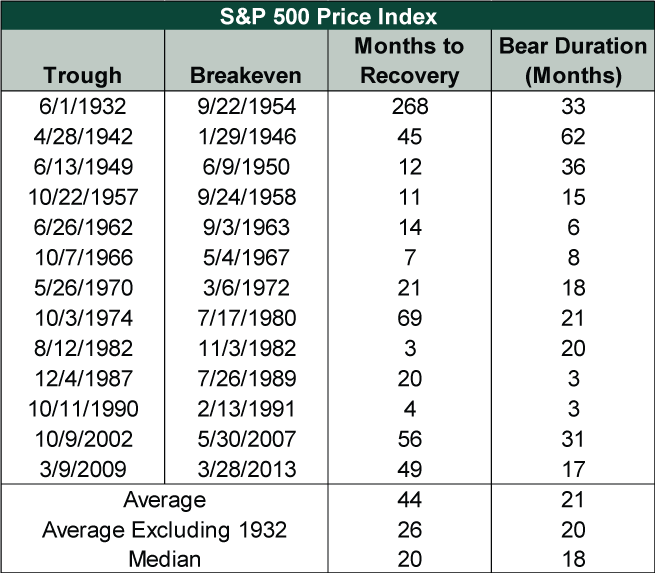The image size is (655, 573).
Task: Select the 10/22/1957 trough date
Action: (x=81, y=197)
